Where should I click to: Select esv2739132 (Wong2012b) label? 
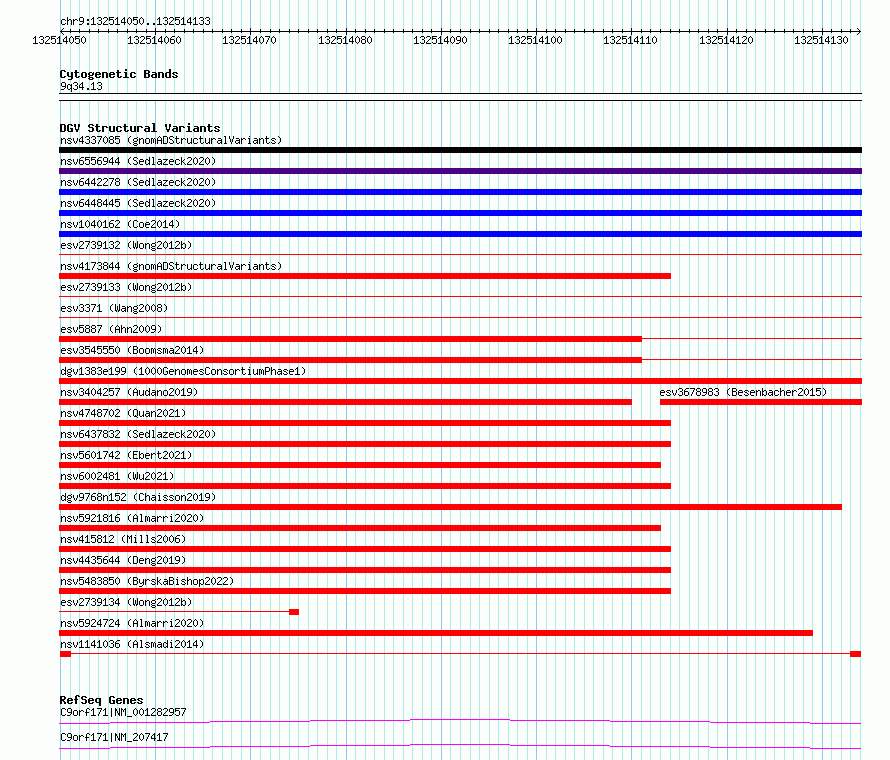pos(126,245)
